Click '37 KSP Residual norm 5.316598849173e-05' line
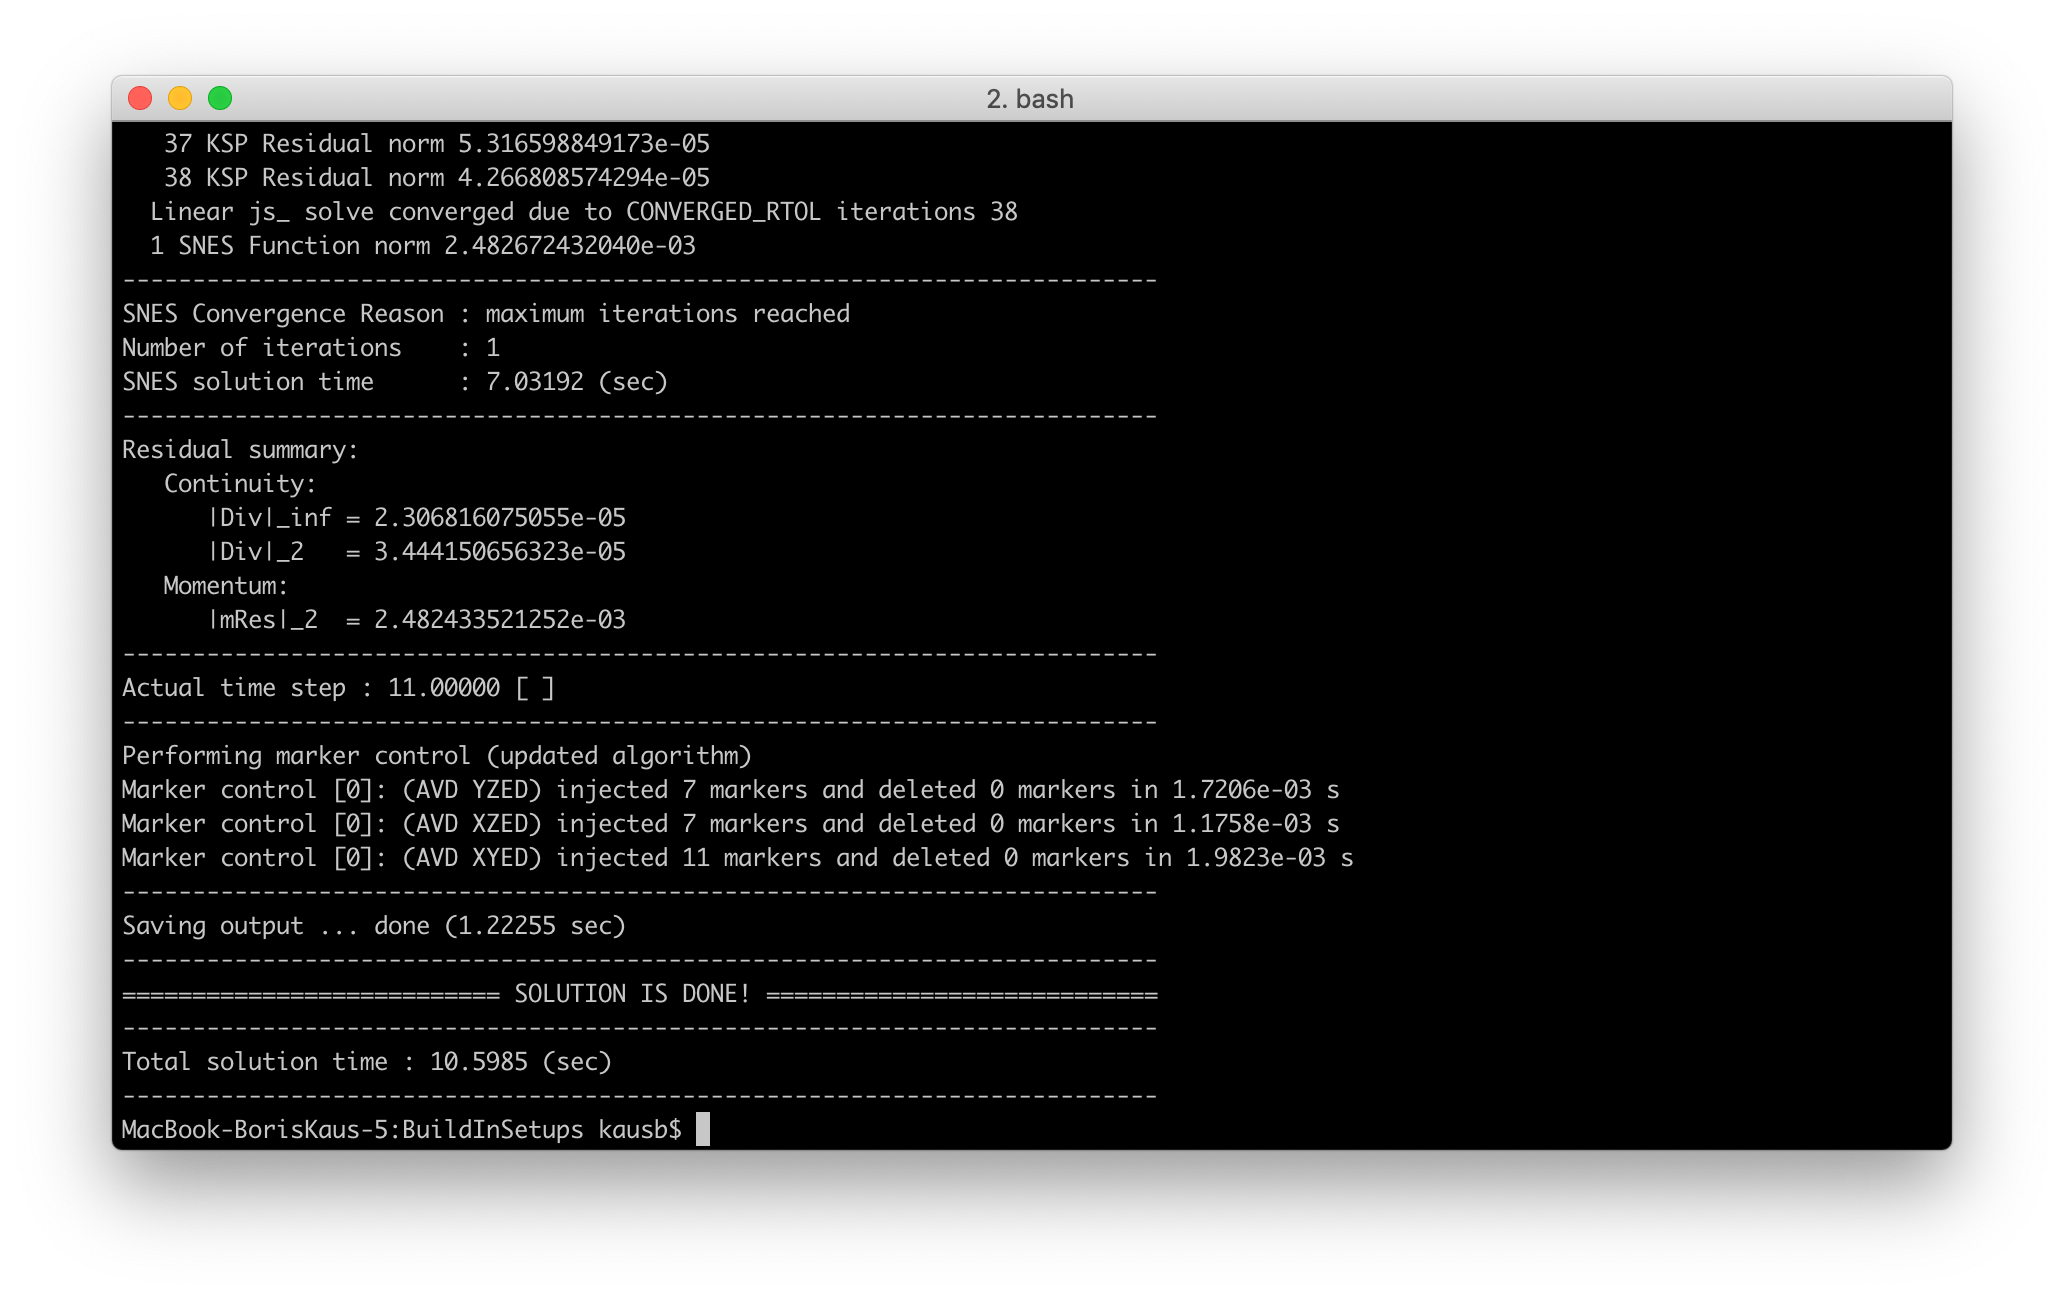 tap(437, 144)
